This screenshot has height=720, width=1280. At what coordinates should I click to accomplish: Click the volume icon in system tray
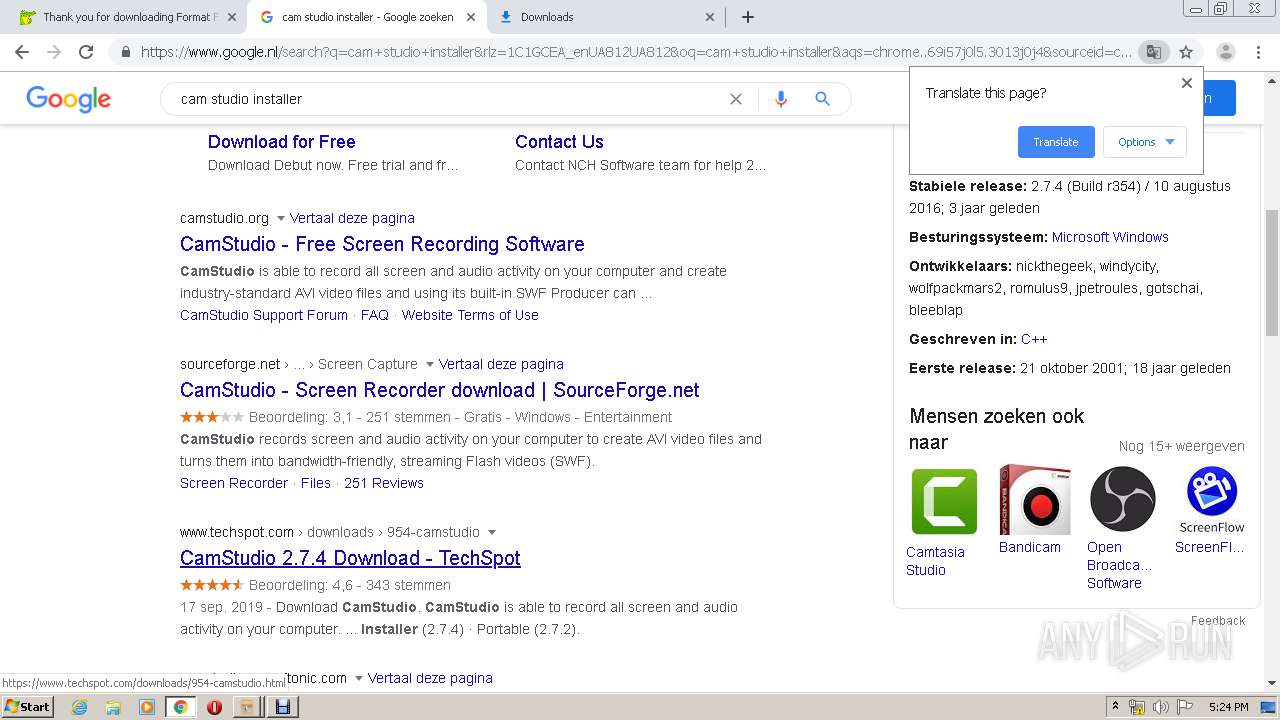(1160, 707)
